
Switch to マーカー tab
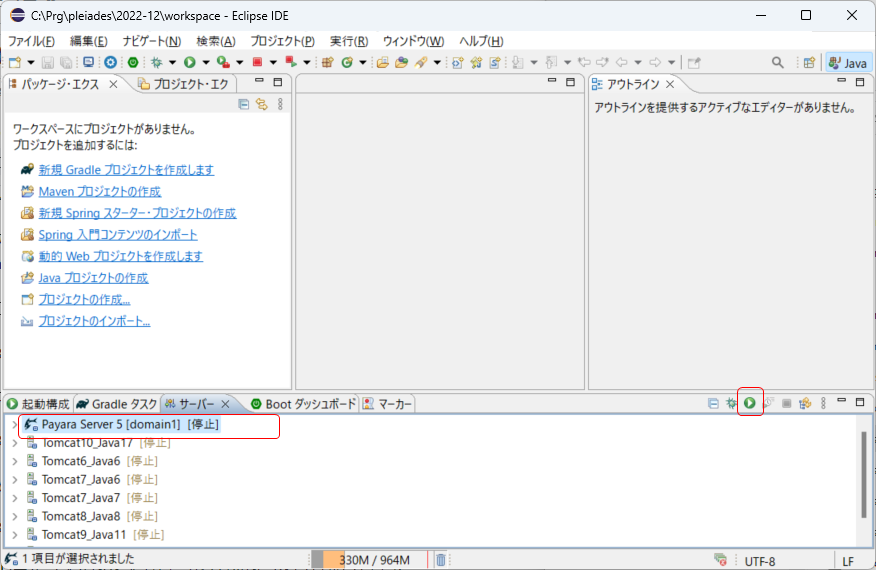(x=387, y=403)
